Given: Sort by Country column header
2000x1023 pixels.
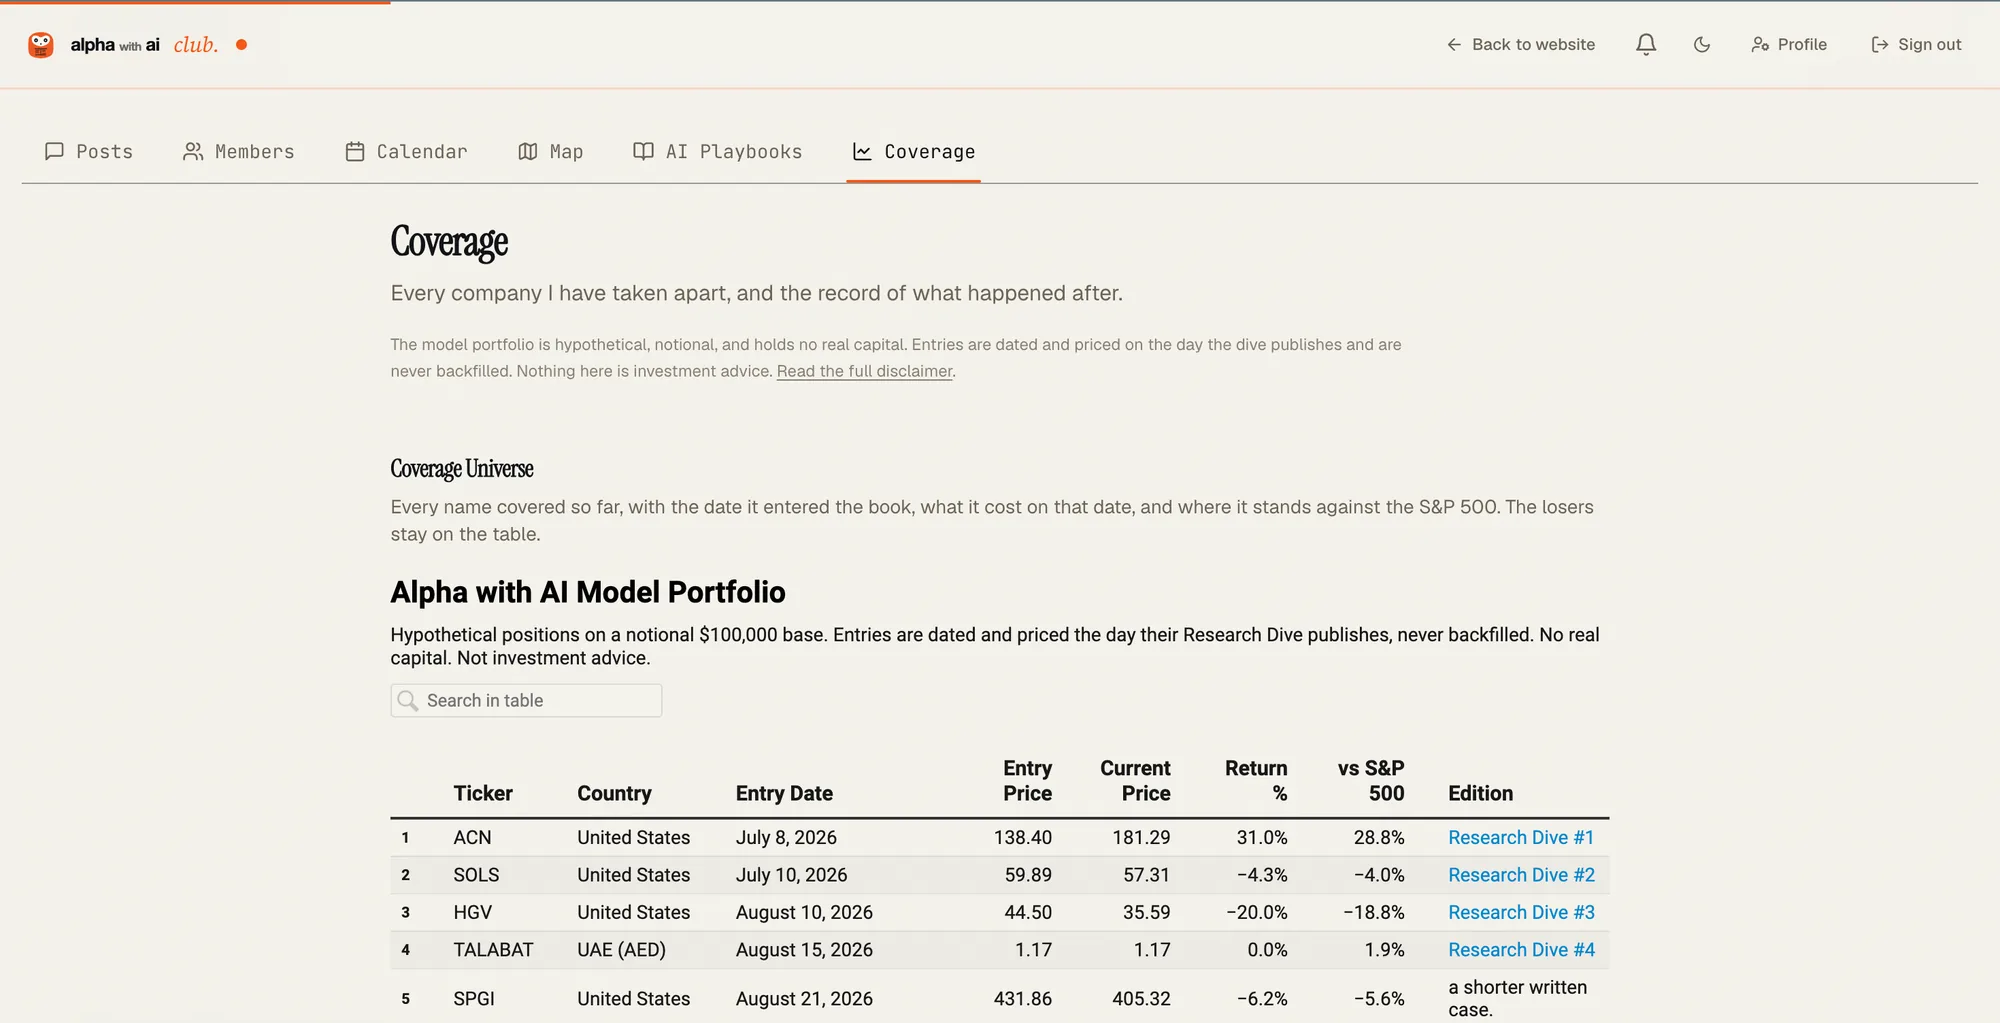Looking at the screenshot, I should (614, 793).
